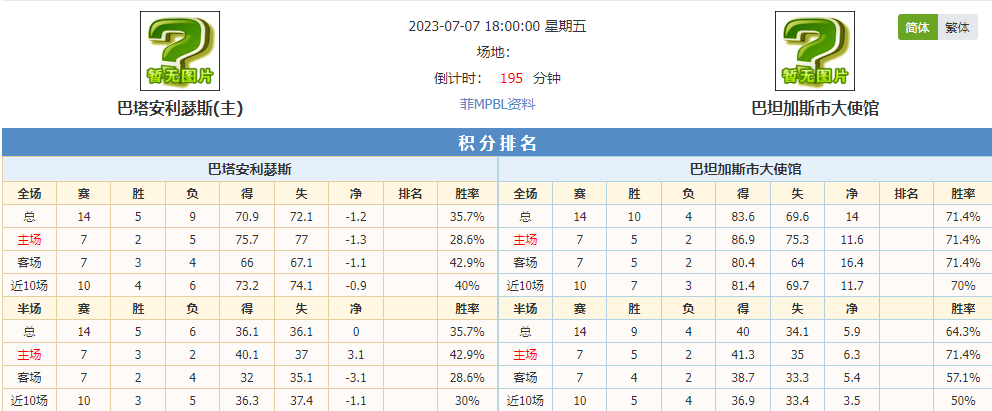Screen dimensions: 992x411
Task: Click the away team half-time 得 value 36.9
Action: click(743, 400)
